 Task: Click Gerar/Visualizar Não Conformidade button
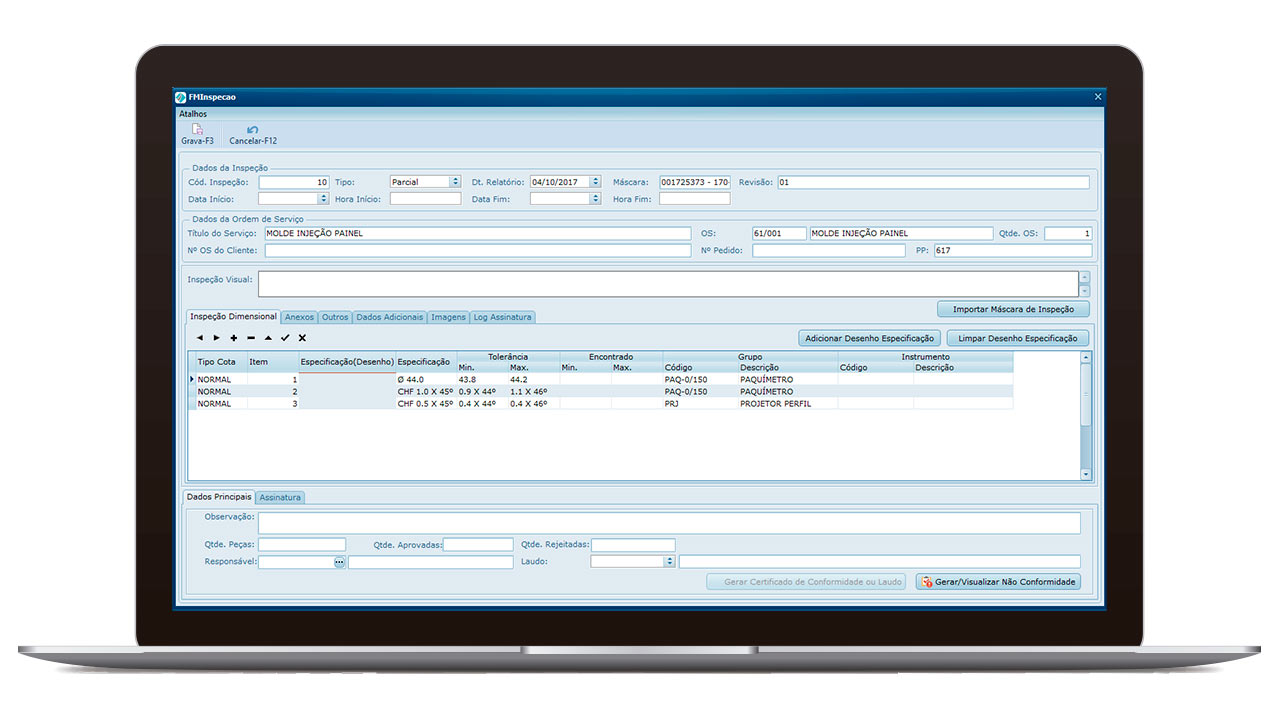pos(998,581)
